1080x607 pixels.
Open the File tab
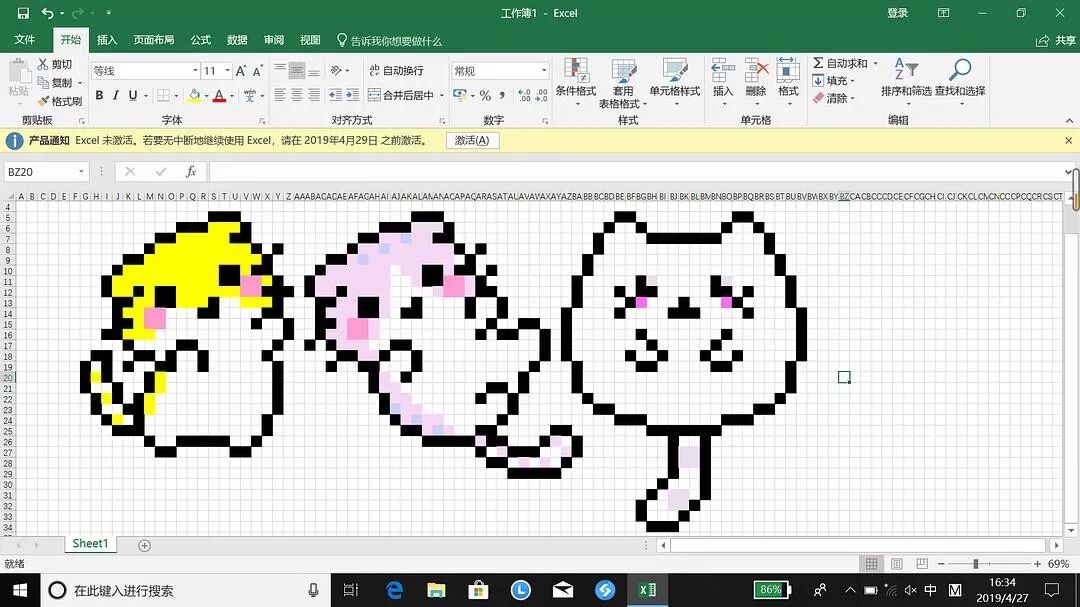click(25, 40)
